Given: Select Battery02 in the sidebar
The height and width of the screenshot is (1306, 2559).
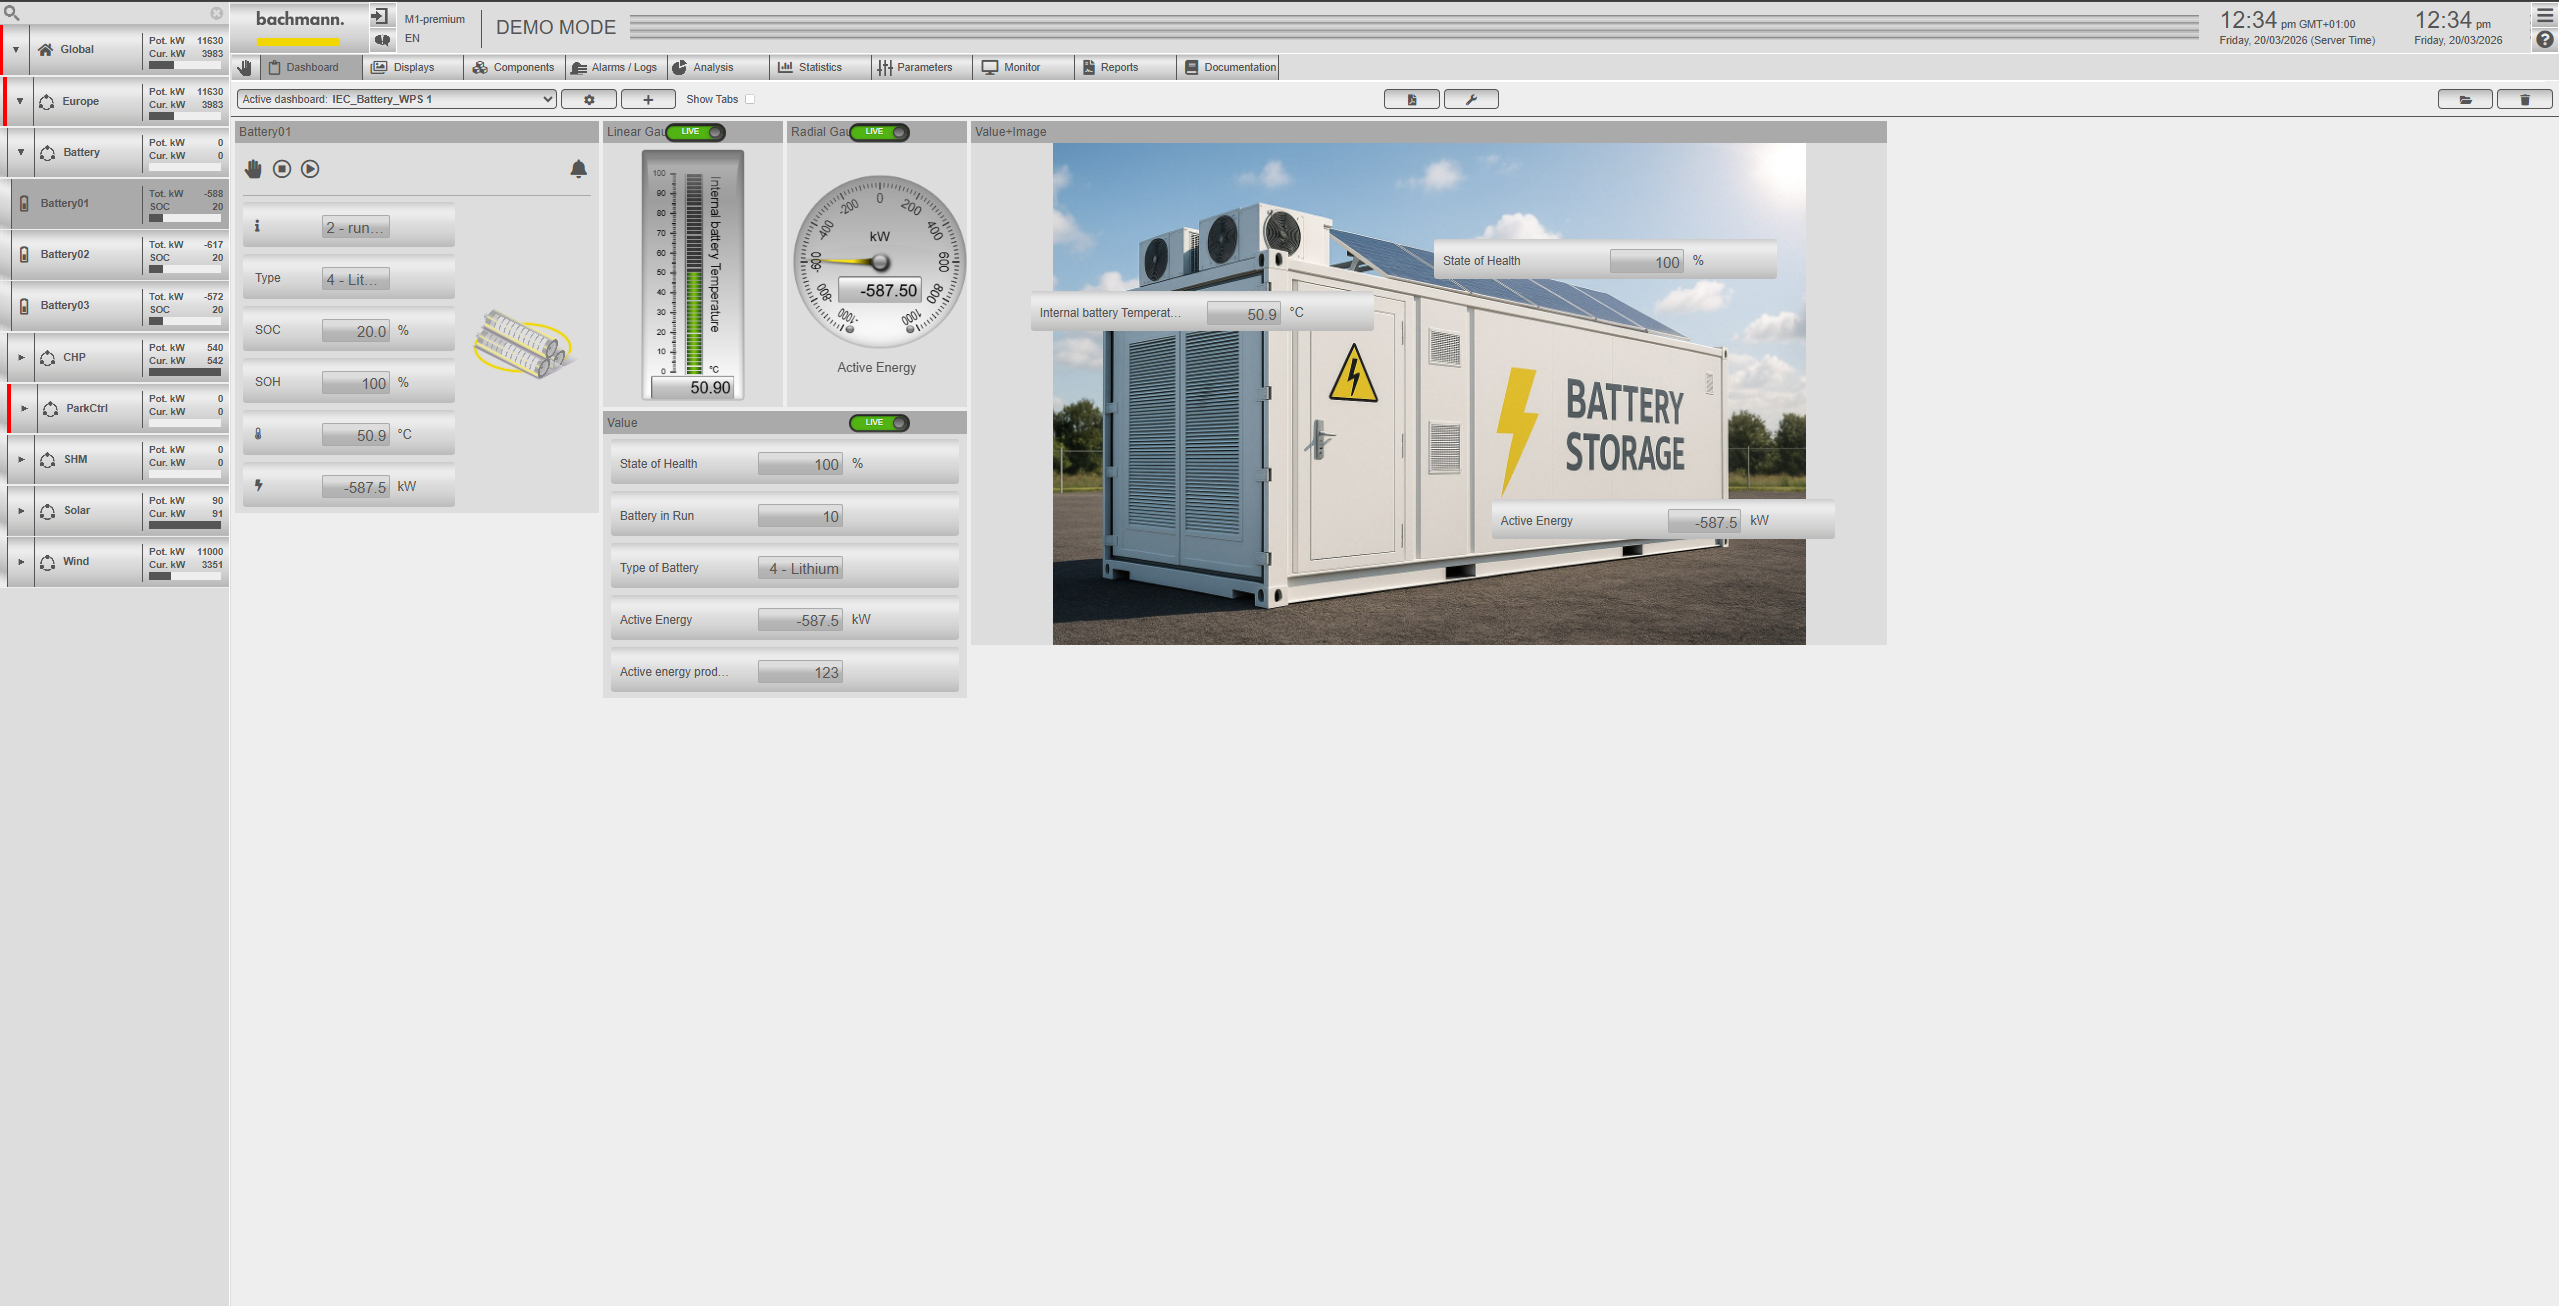Looking at the screenshot, I should coord(65,254).
